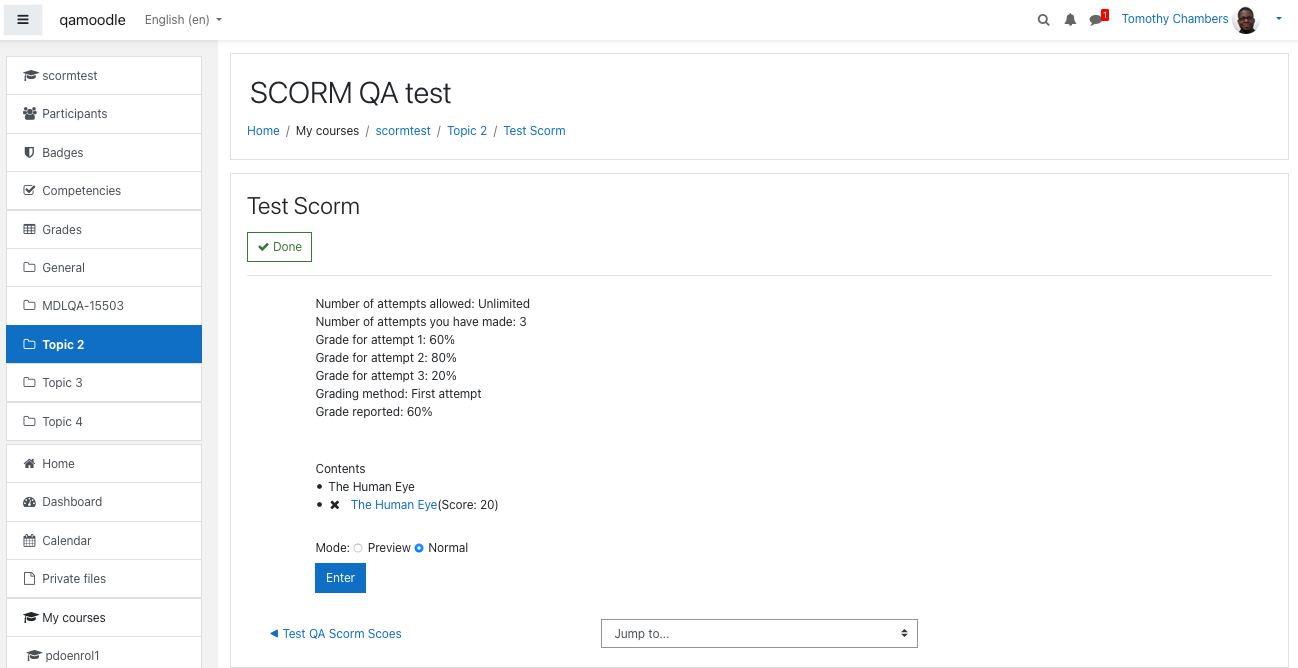Open Dashboard from the sidebar
The image size is (1298, 668).
[x=104, y=502]
